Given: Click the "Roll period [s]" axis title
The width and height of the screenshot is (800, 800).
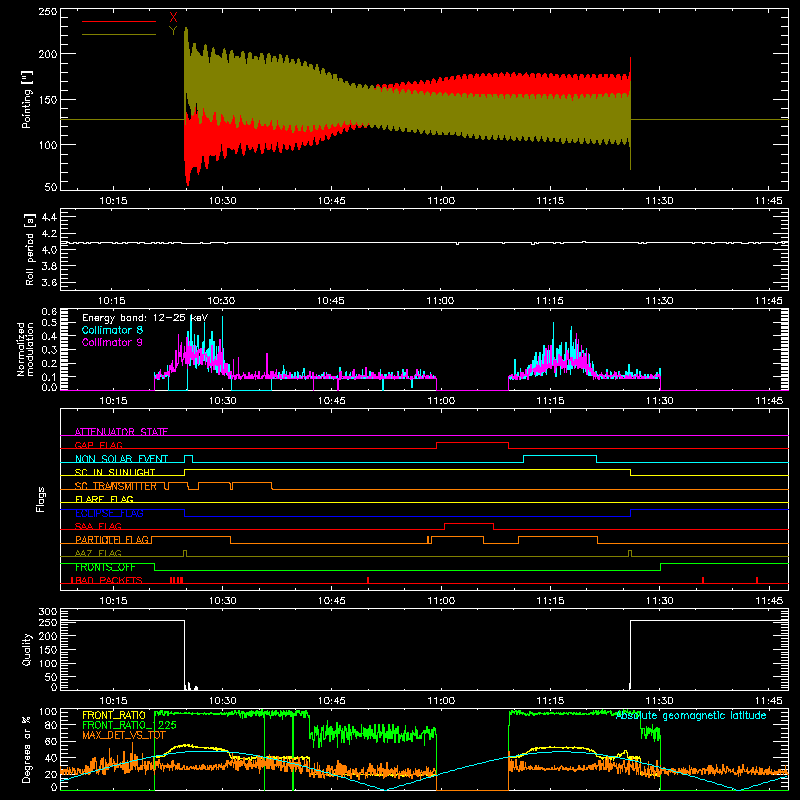Looking at the screenshot, I should tap(29, 249).
